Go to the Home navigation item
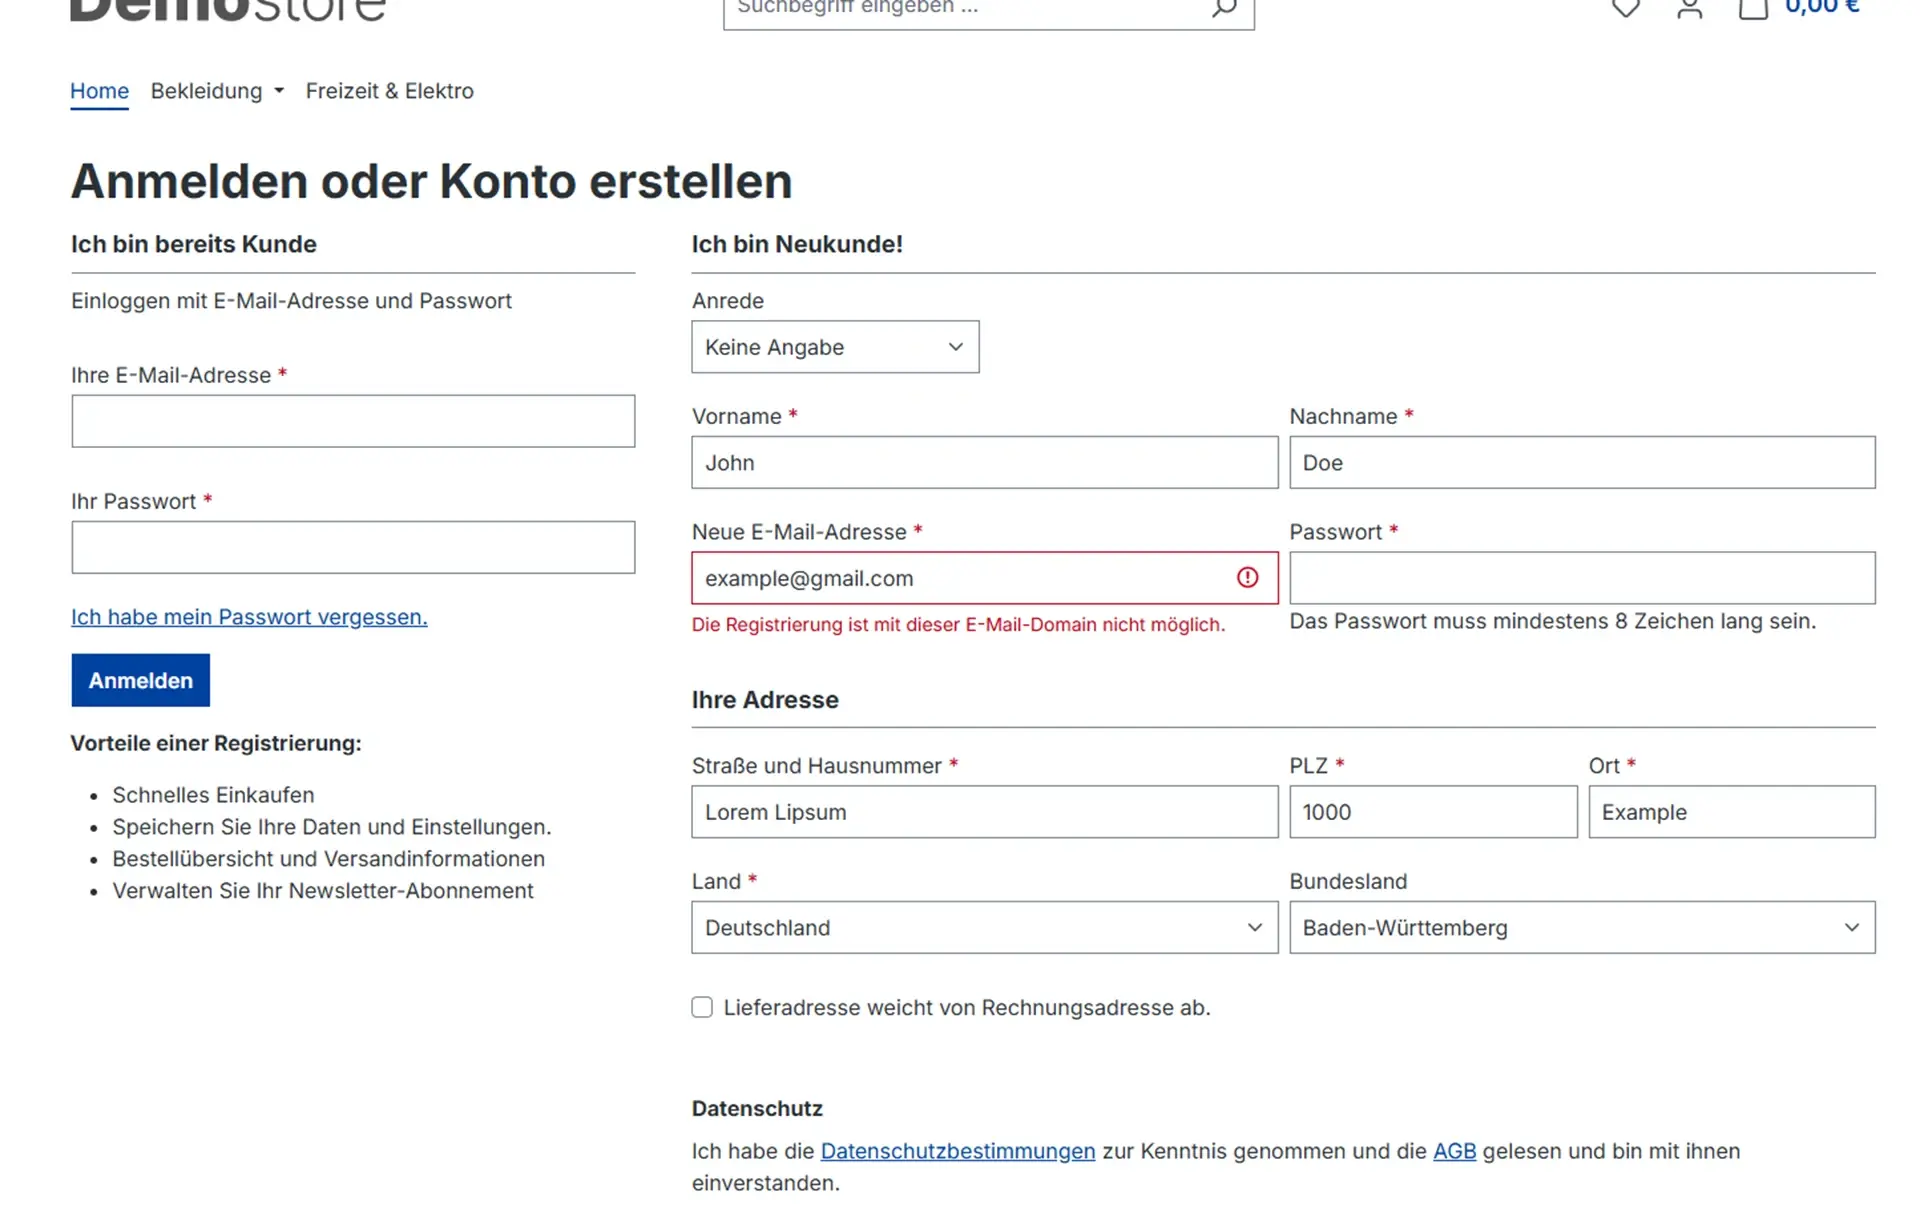1920x1209 pixels. point(99,91)
